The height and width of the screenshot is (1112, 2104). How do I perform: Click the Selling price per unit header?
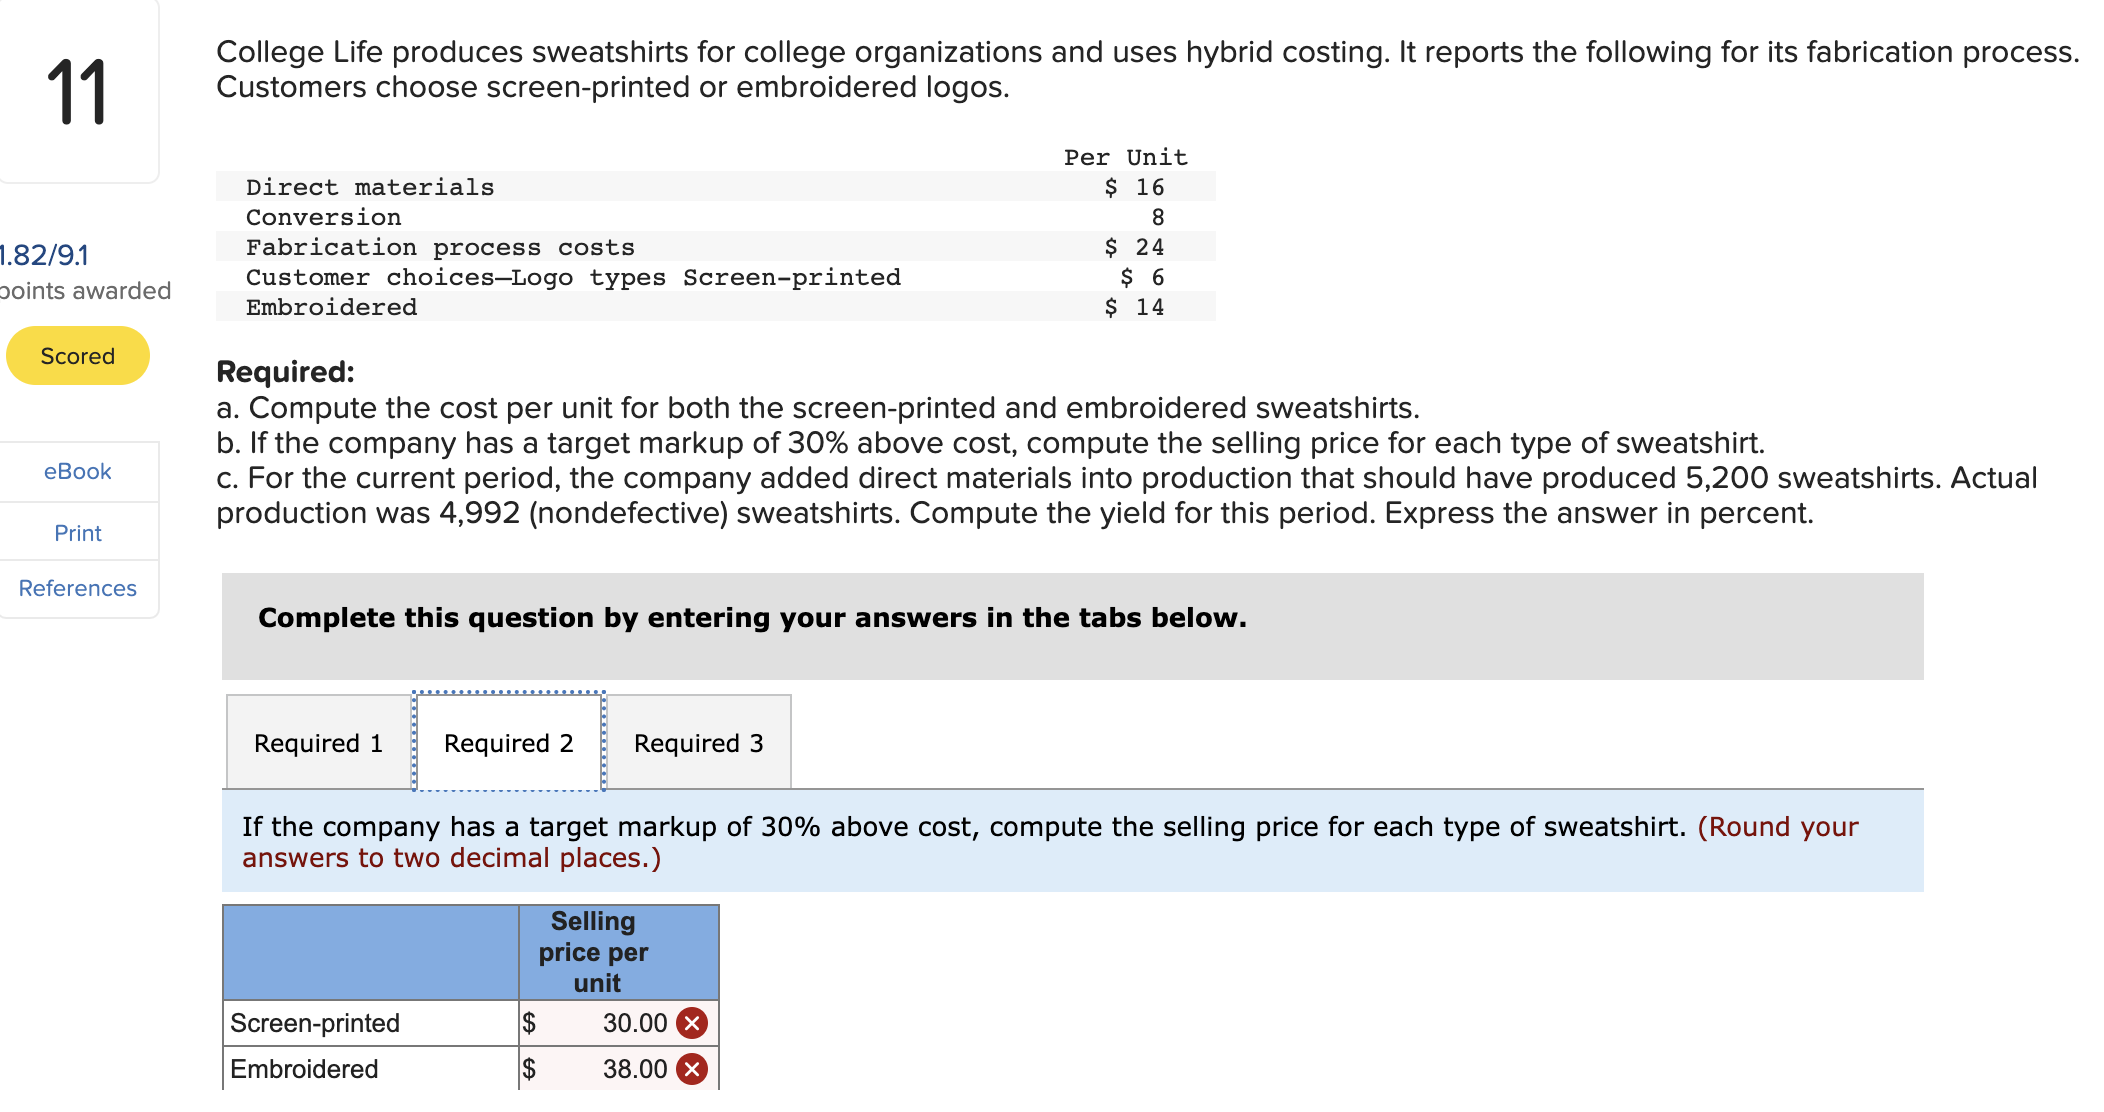point(593,951)
